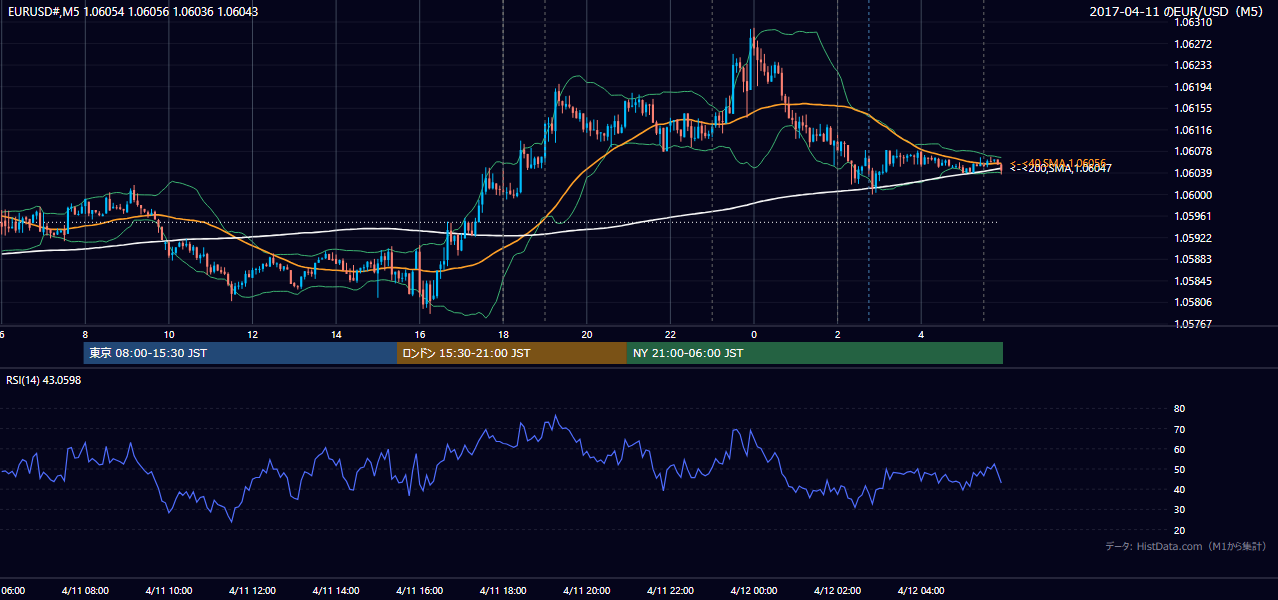Click RSI scale value 60
The image size is (1278, 600).
1179,449
